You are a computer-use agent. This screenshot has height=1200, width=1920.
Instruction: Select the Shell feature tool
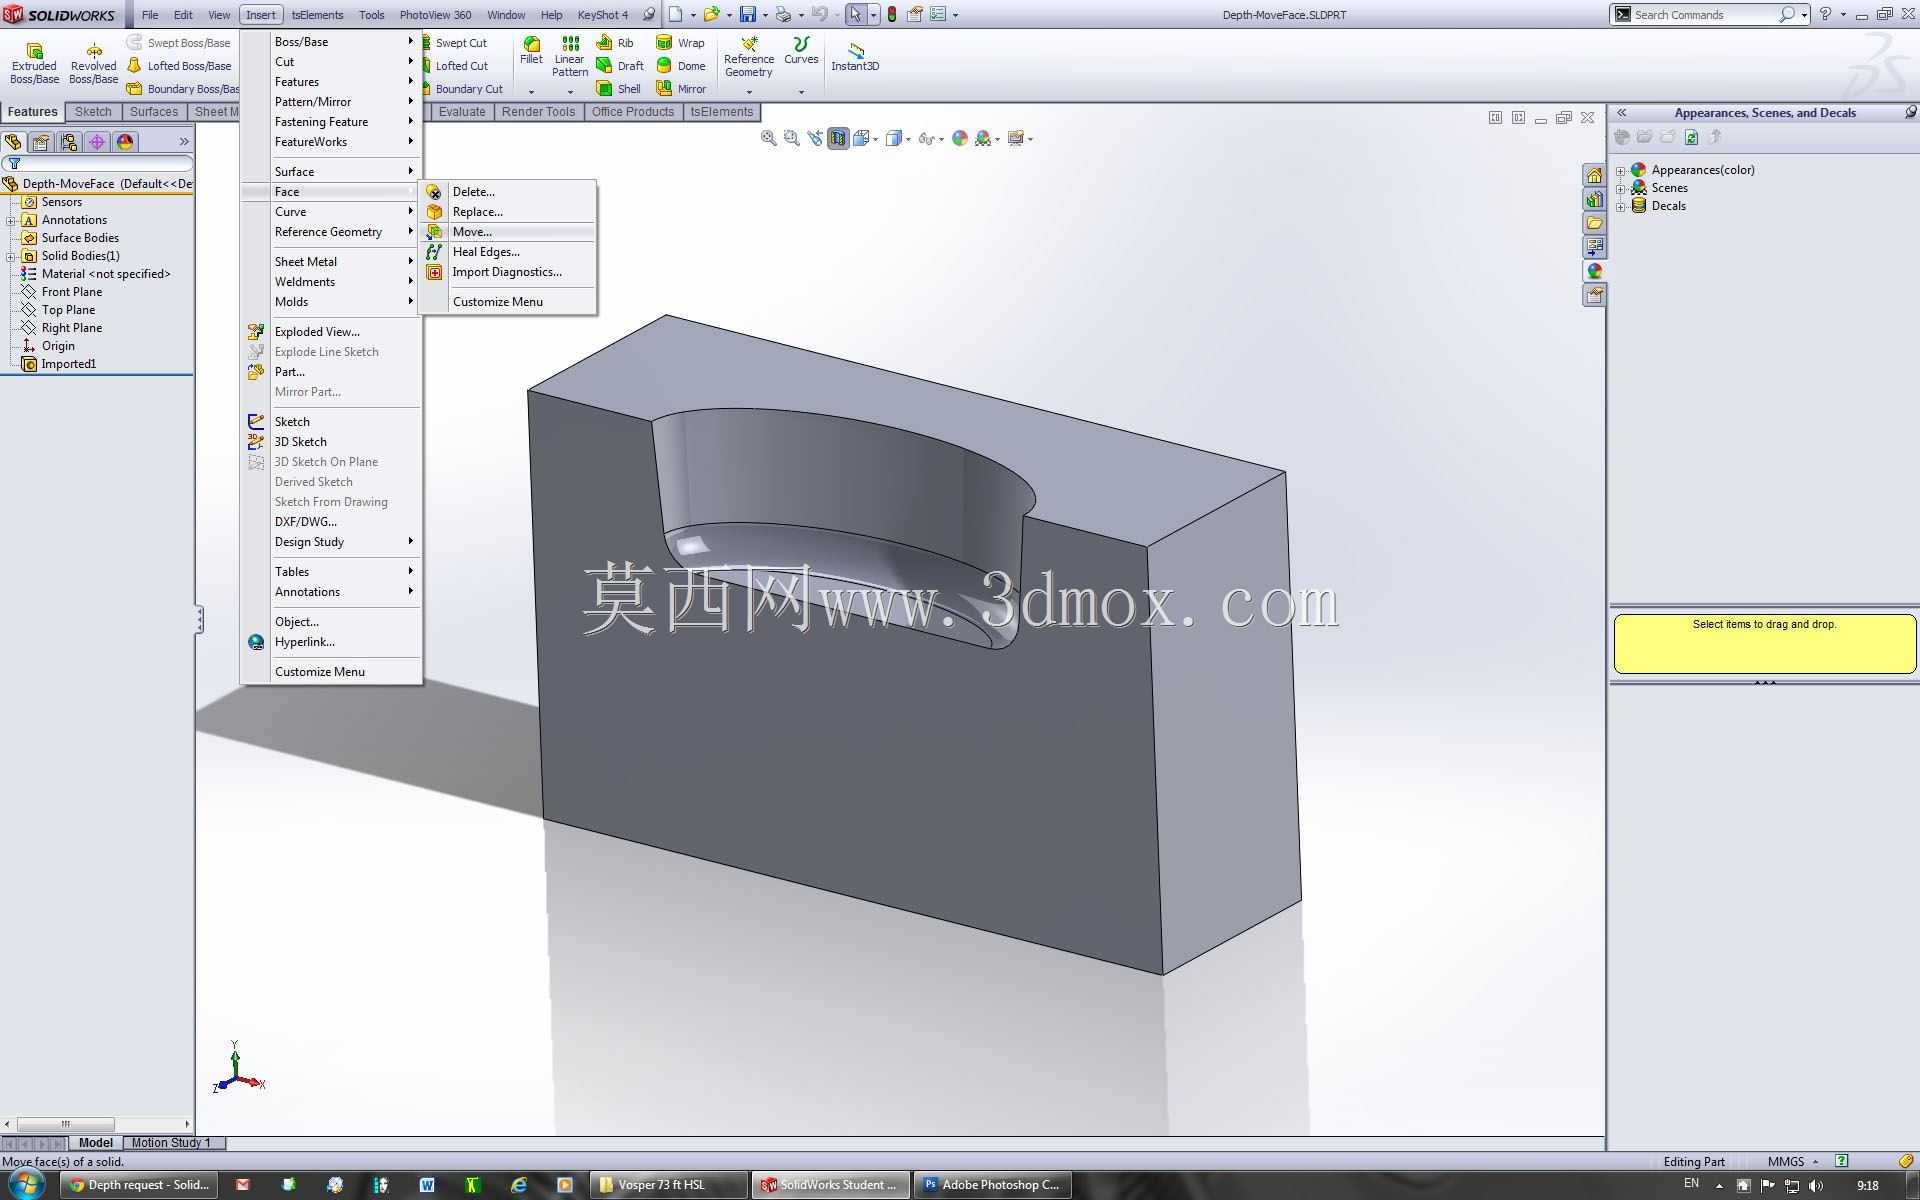tap(618, 89)
